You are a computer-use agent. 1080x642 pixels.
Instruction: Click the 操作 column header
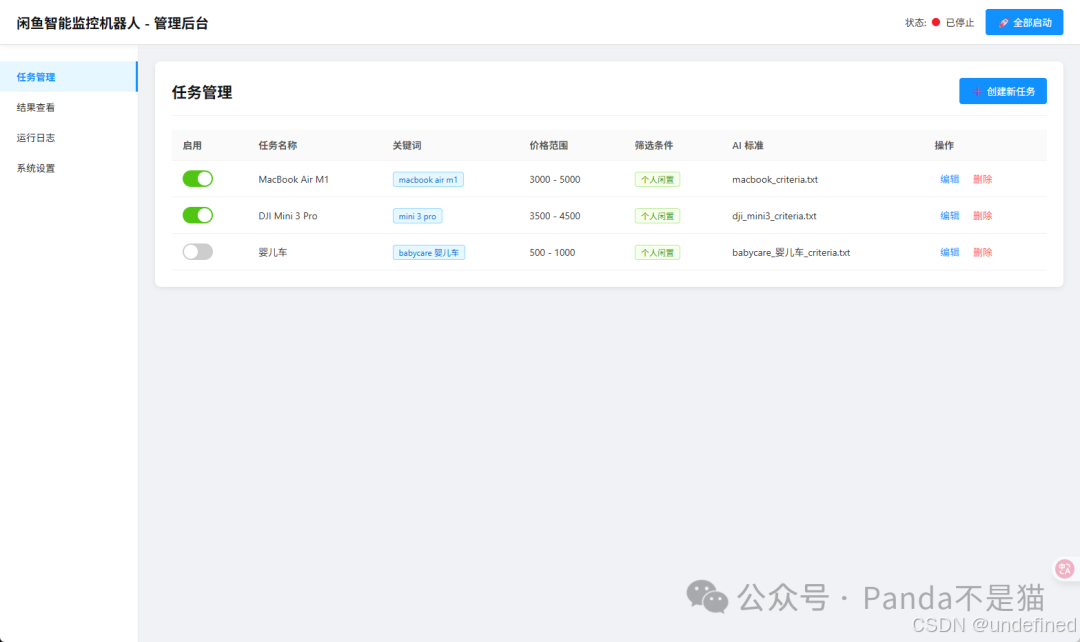tap(944, 145)
